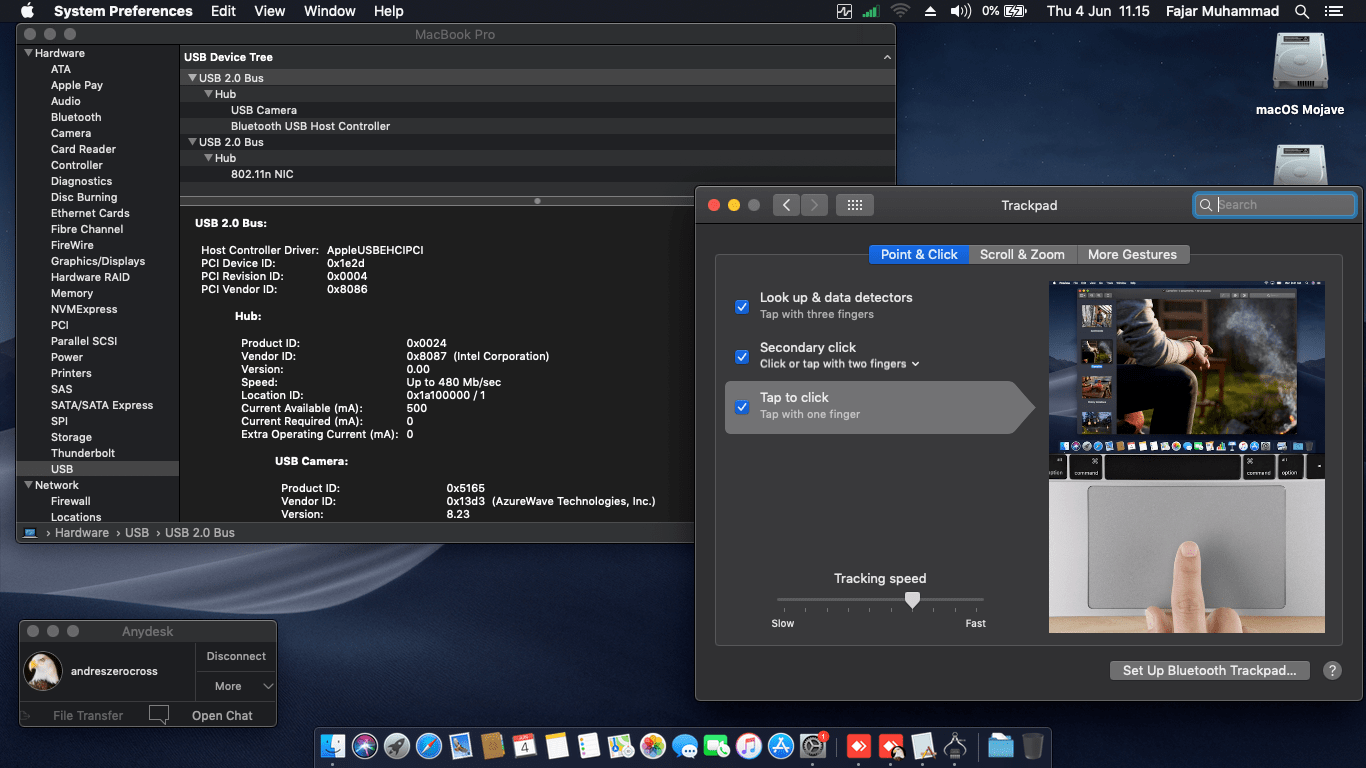The image size is (1366, 768).
Task: Toggle the Tap to click checkbox
Action: pyautogui.click(x=742, y=406)
